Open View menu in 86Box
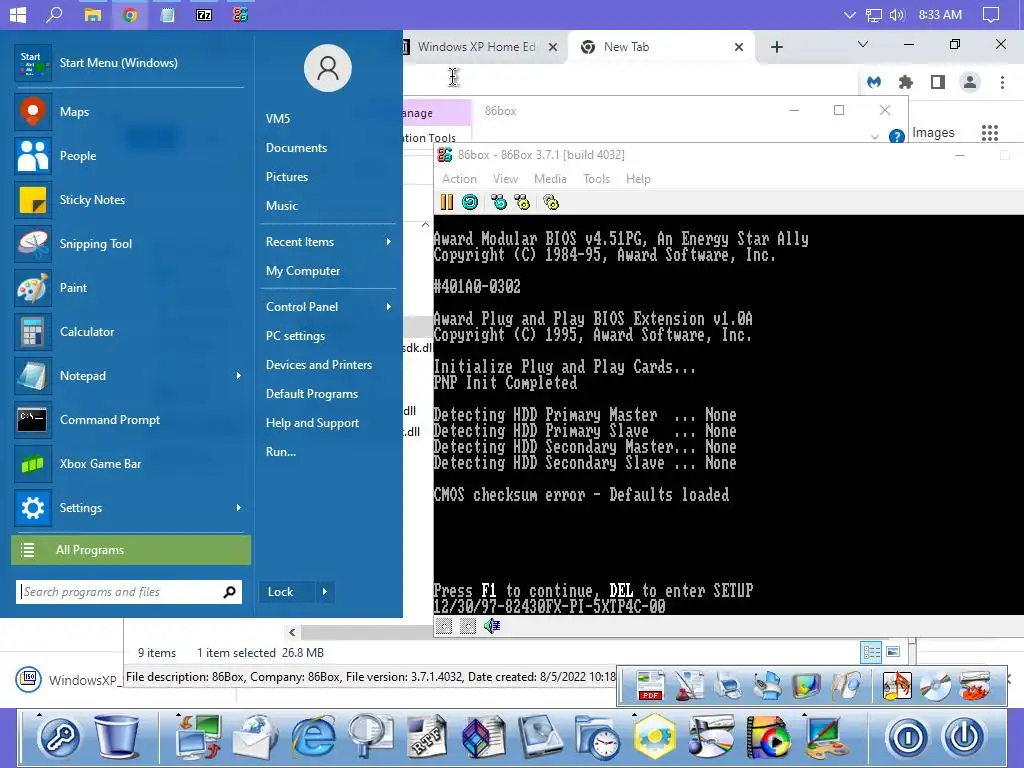The width and height of the screenshot is (1024, 768). 505,179
